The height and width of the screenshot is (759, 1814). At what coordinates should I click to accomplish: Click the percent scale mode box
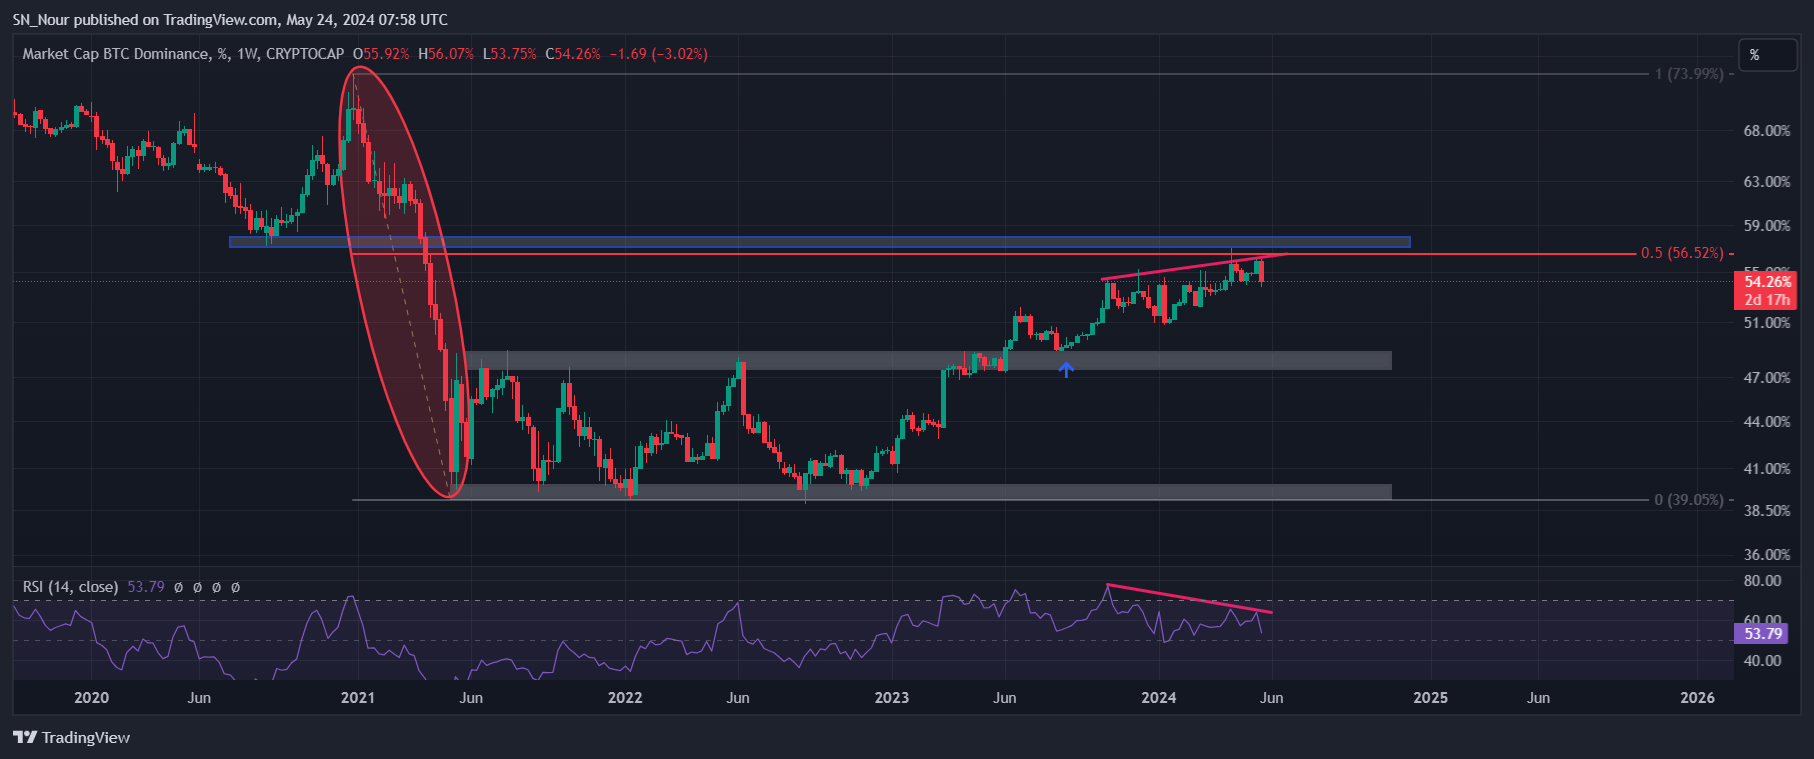tap(1767, 55)
